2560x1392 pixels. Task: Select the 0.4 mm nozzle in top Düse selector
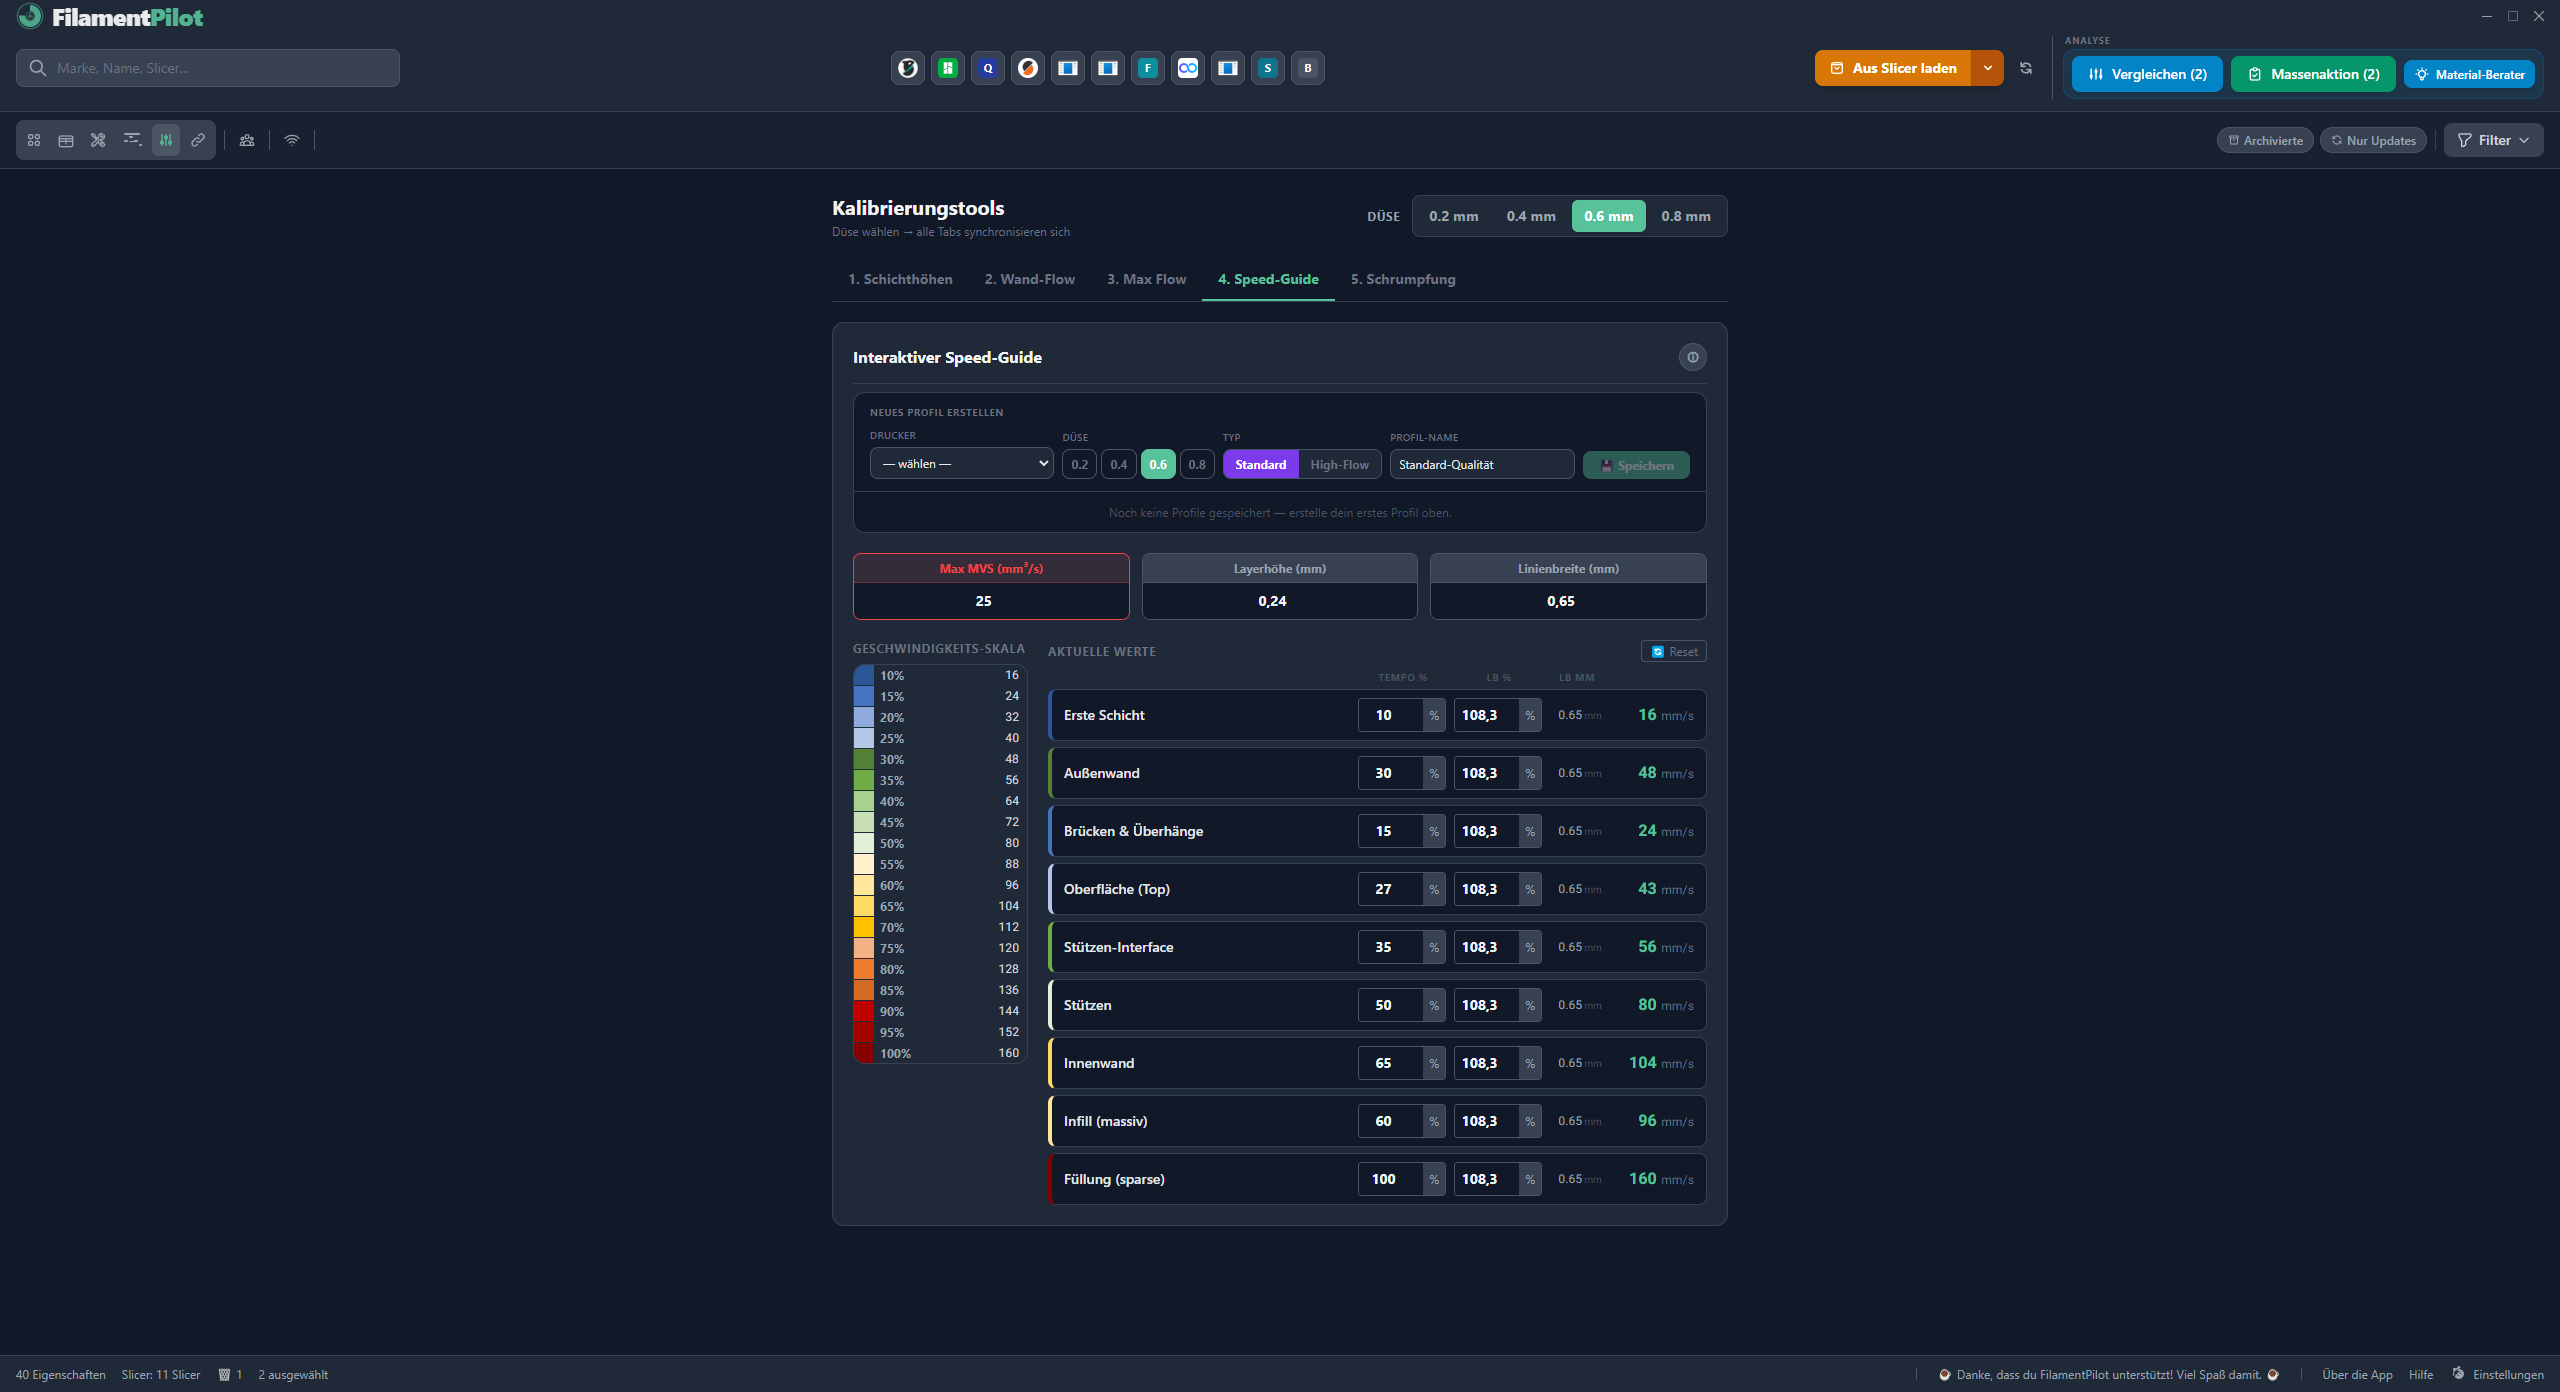pyautogui.click(x=1531, y=216)
